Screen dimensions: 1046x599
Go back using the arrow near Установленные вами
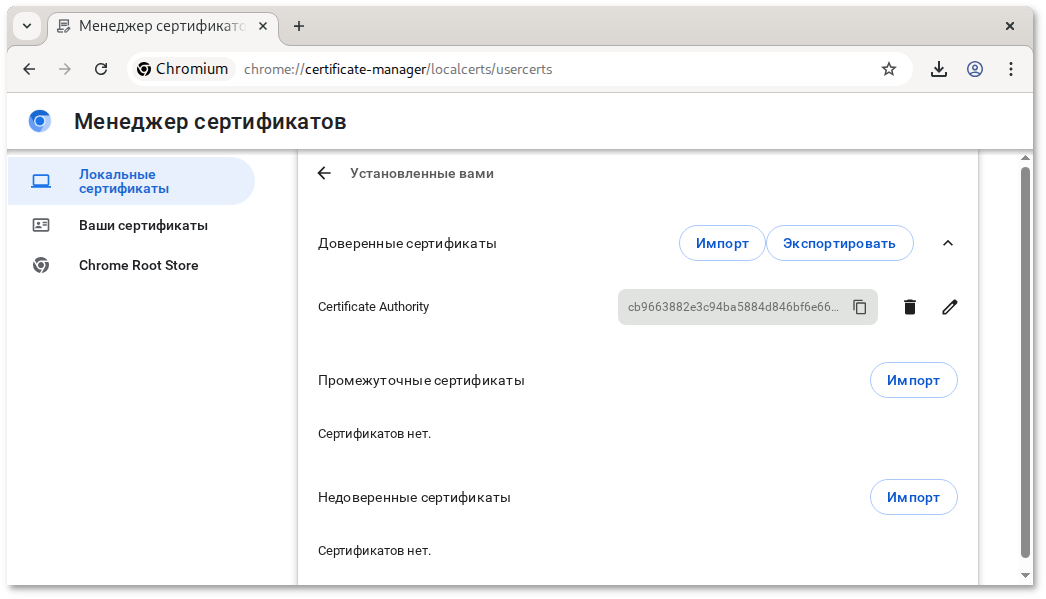[324, 173]
